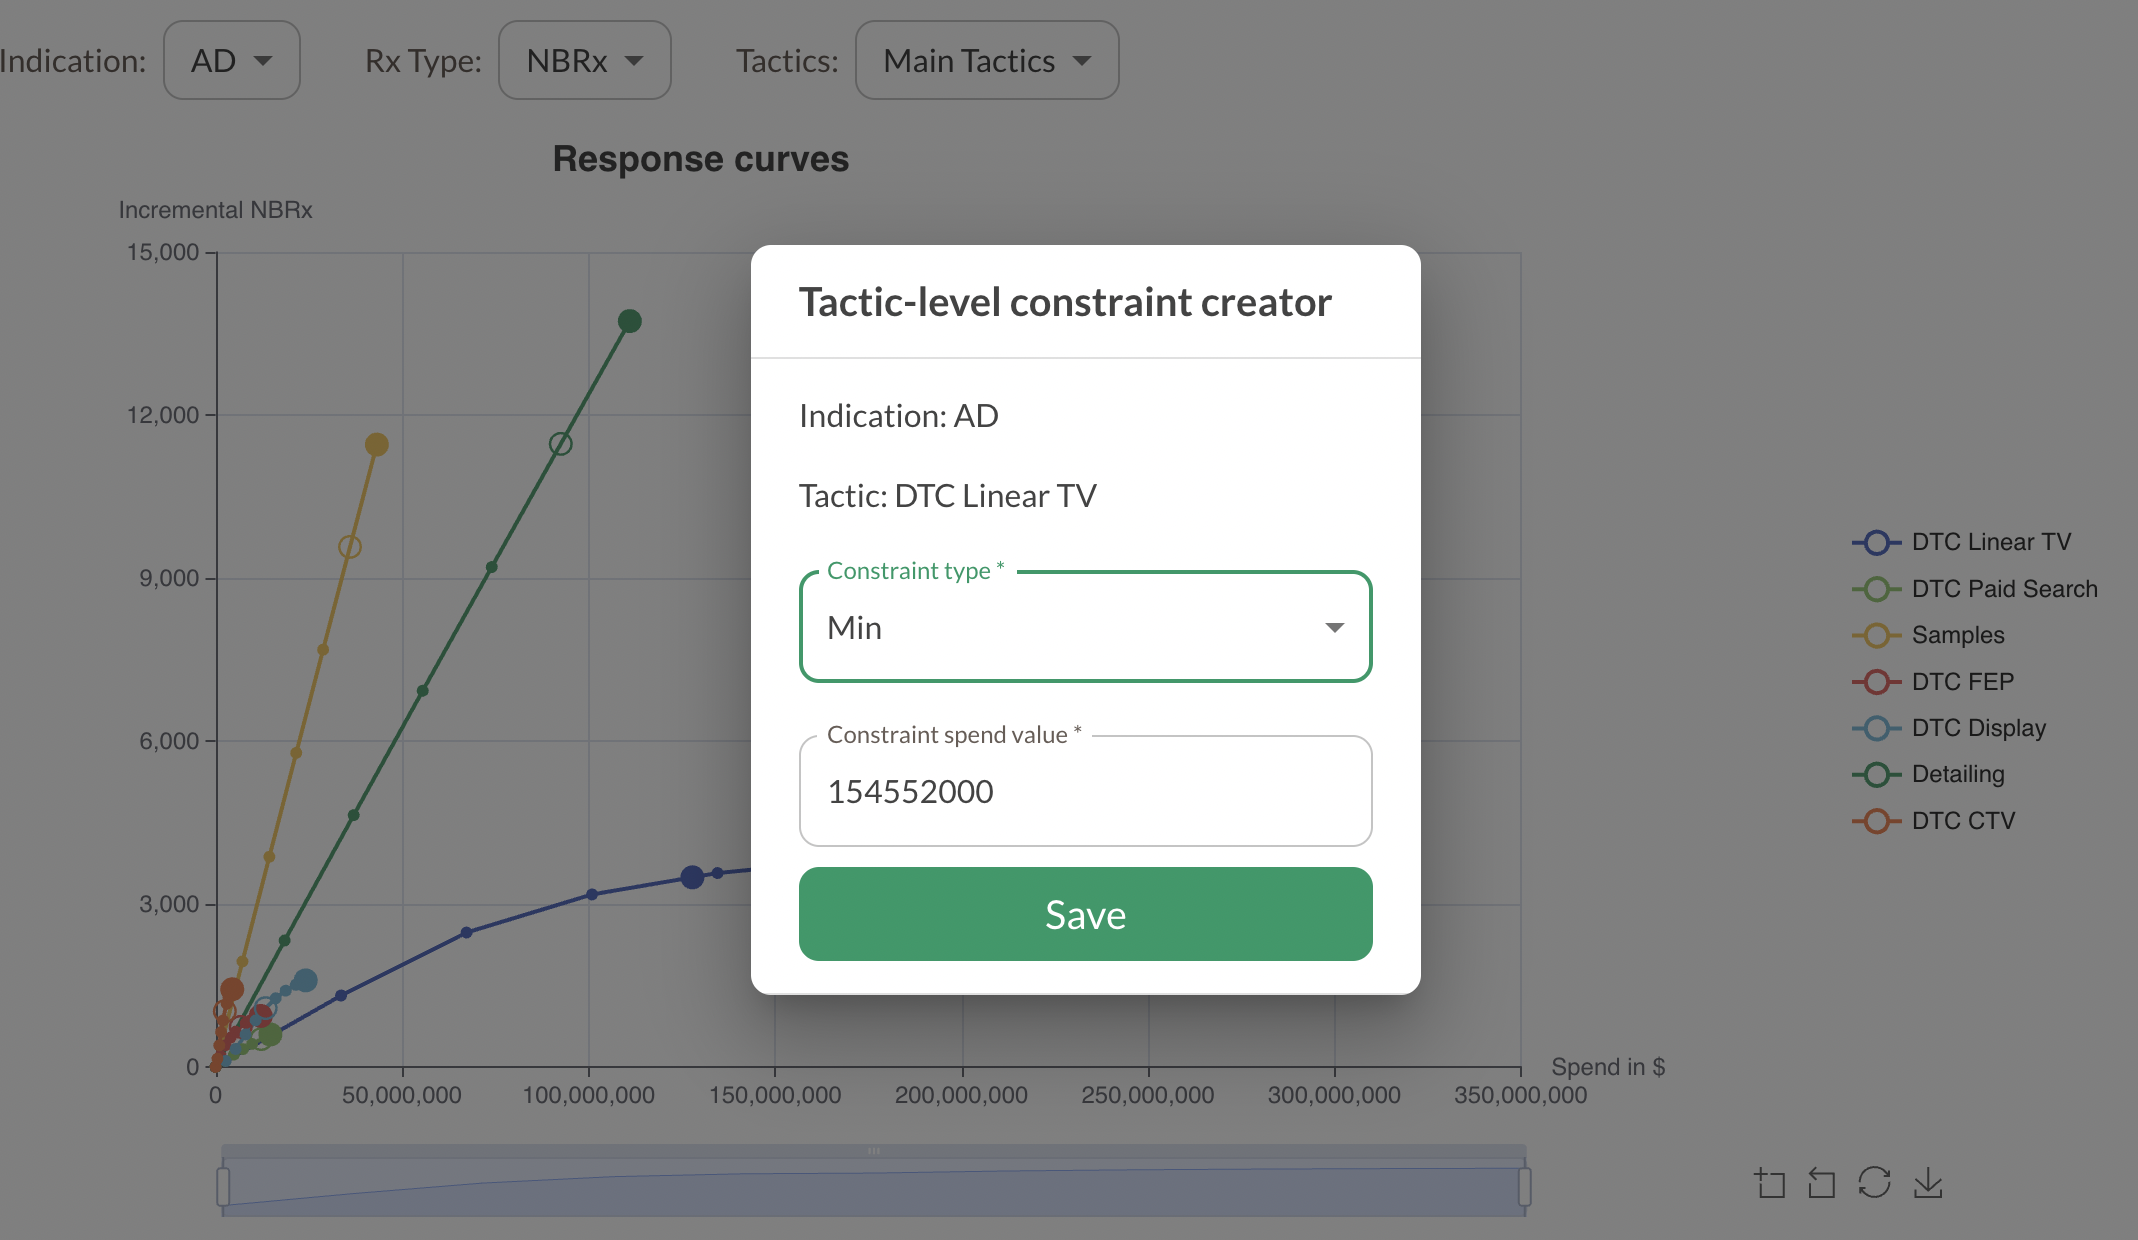Screen dimensions: 2138x1240
Task: Open the Tactics dropdown showing Main Tactics
Action: pyautogui.click(x=987, y=60)
